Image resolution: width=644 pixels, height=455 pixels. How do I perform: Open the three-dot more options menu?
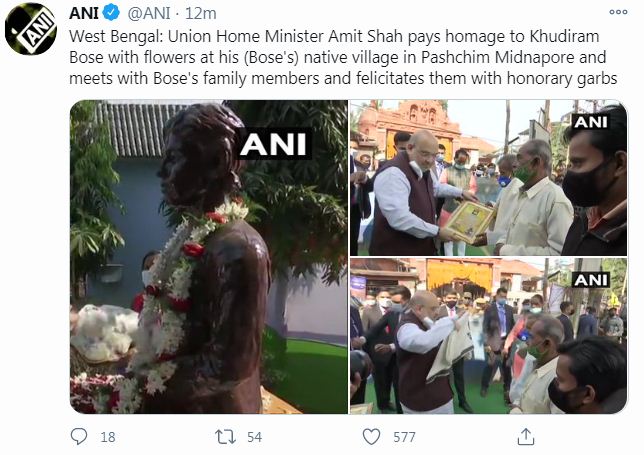coord(618,12)
